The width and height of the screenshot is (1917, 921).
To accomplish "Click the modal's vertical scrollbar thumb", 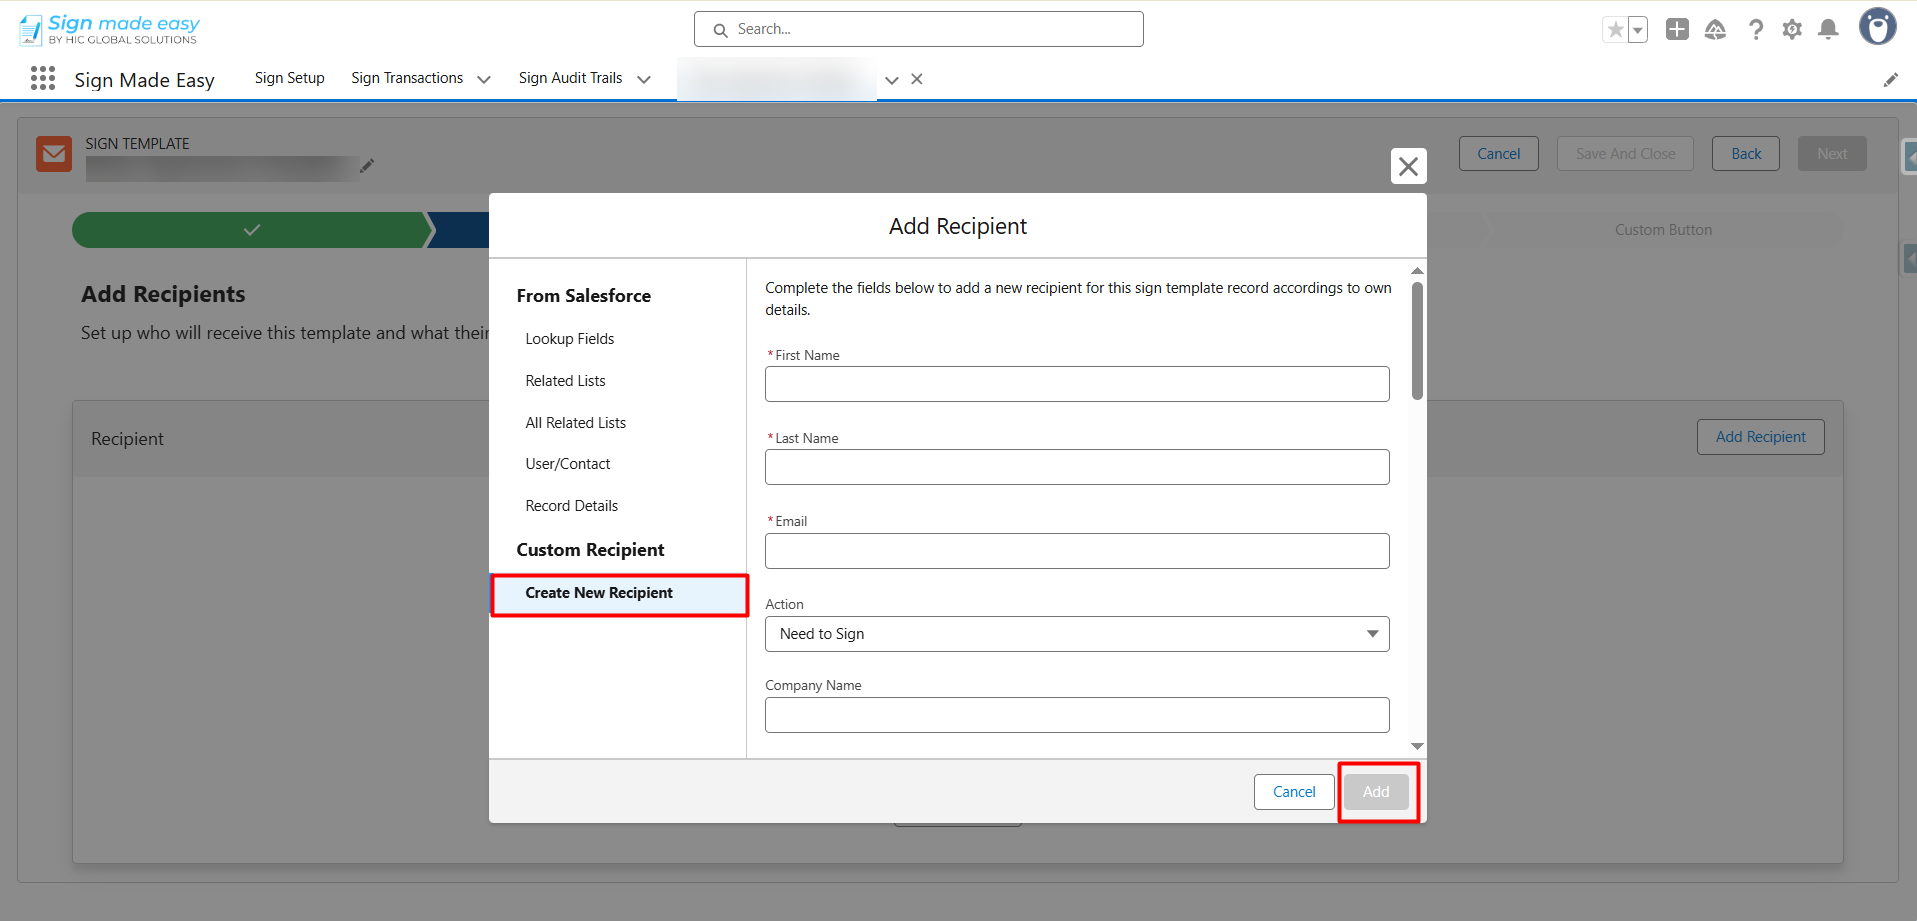I will point(1417,340).
